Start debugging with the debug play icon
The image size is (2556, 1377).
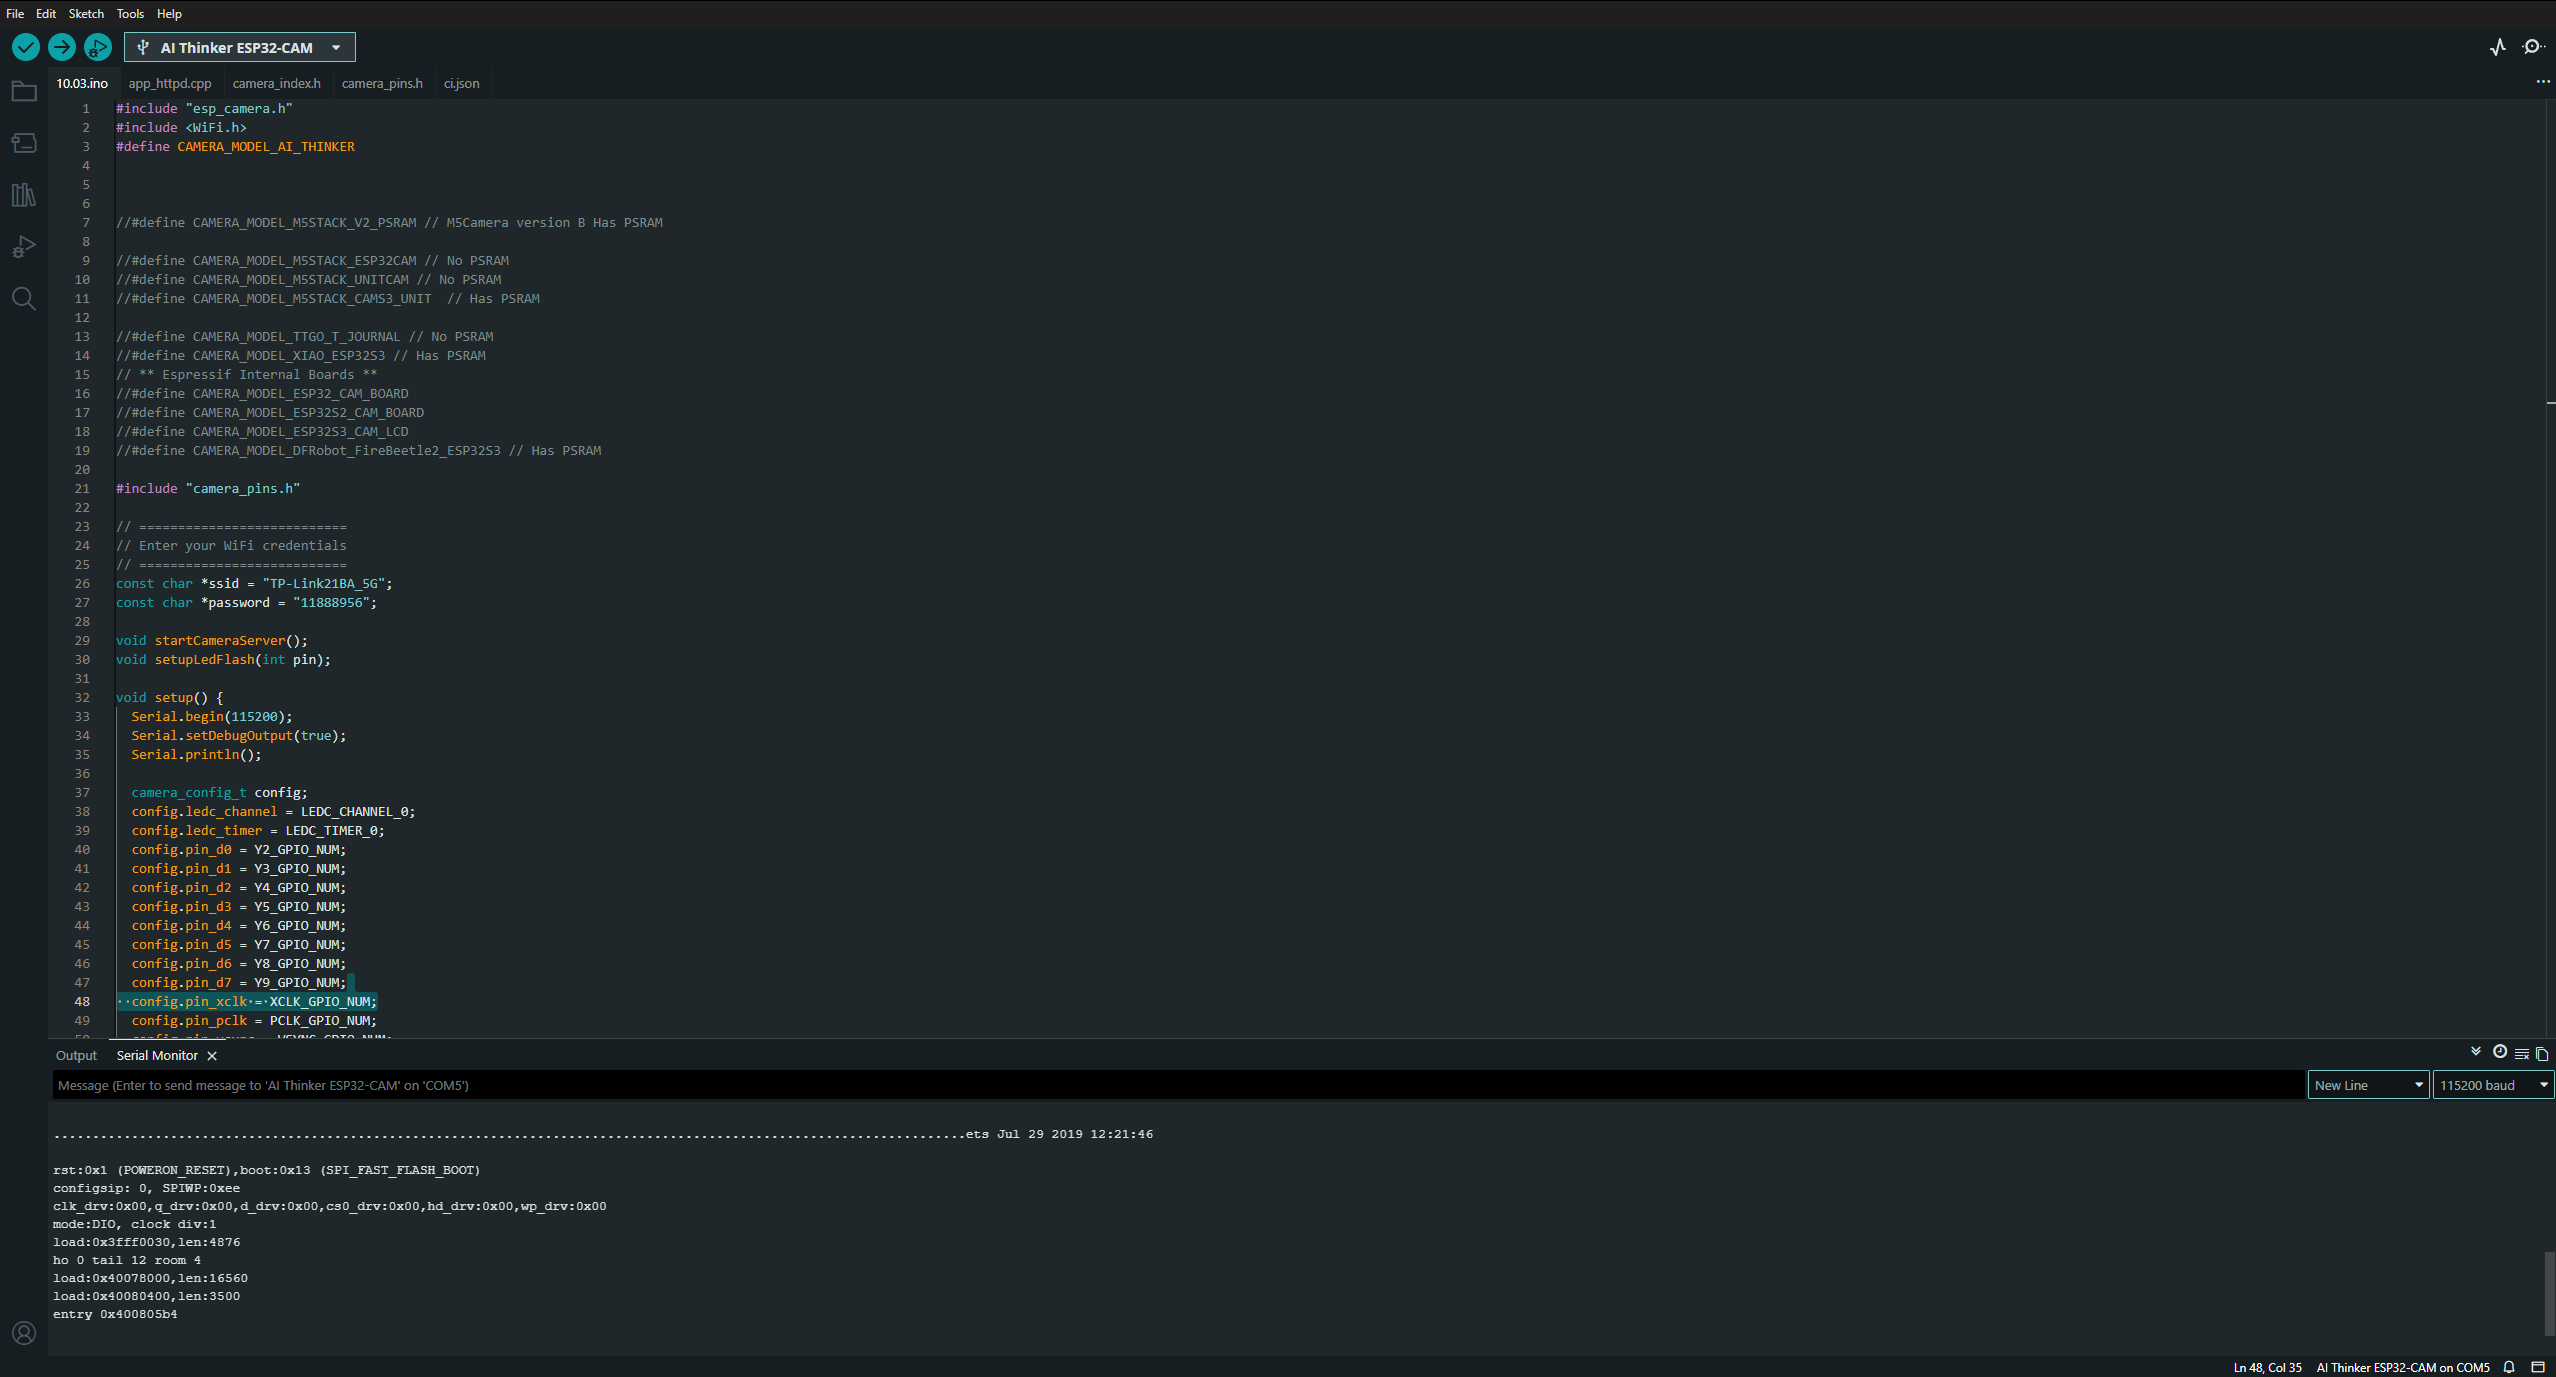tap(98, 47)
